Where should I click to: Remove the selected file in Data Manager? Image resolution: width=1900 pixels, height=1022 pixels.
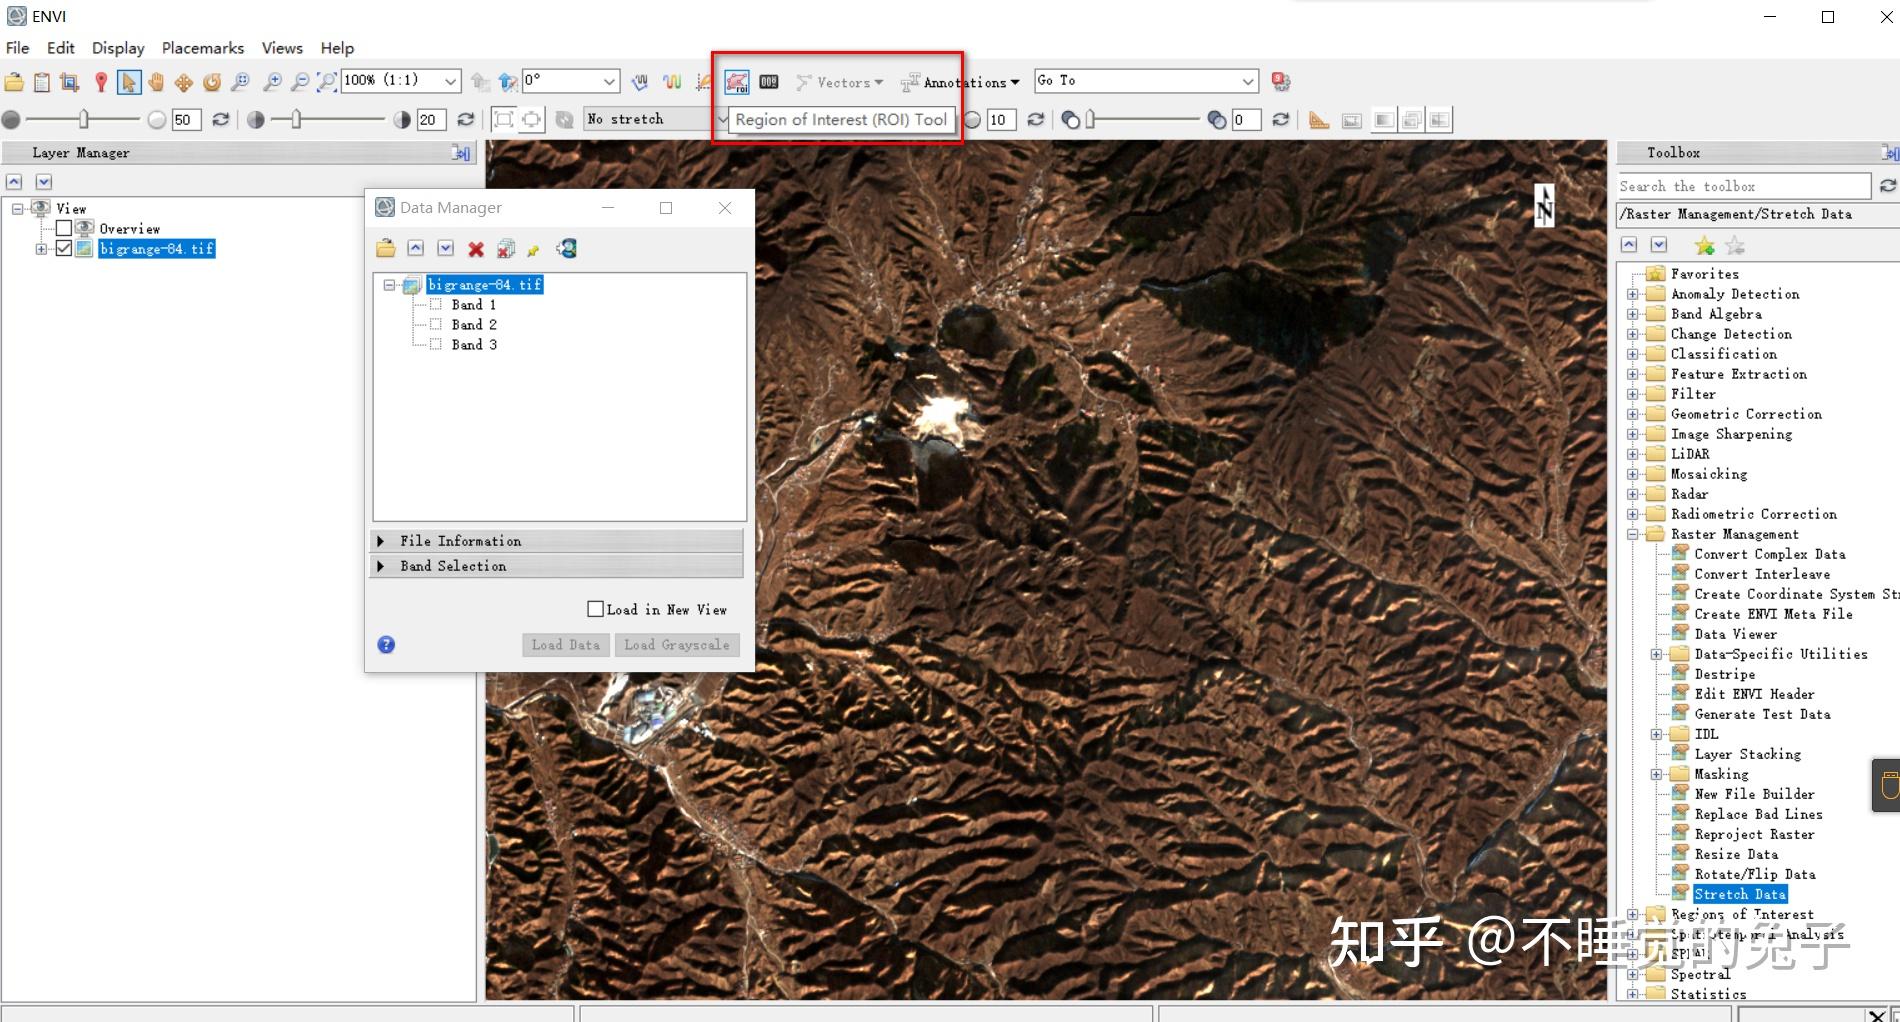[x=475, y=248]
